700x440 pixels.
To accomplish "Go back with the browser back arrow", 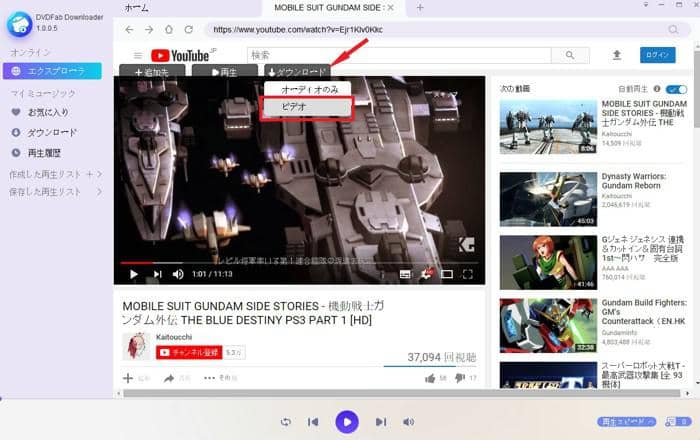I will tap(129, 29).
